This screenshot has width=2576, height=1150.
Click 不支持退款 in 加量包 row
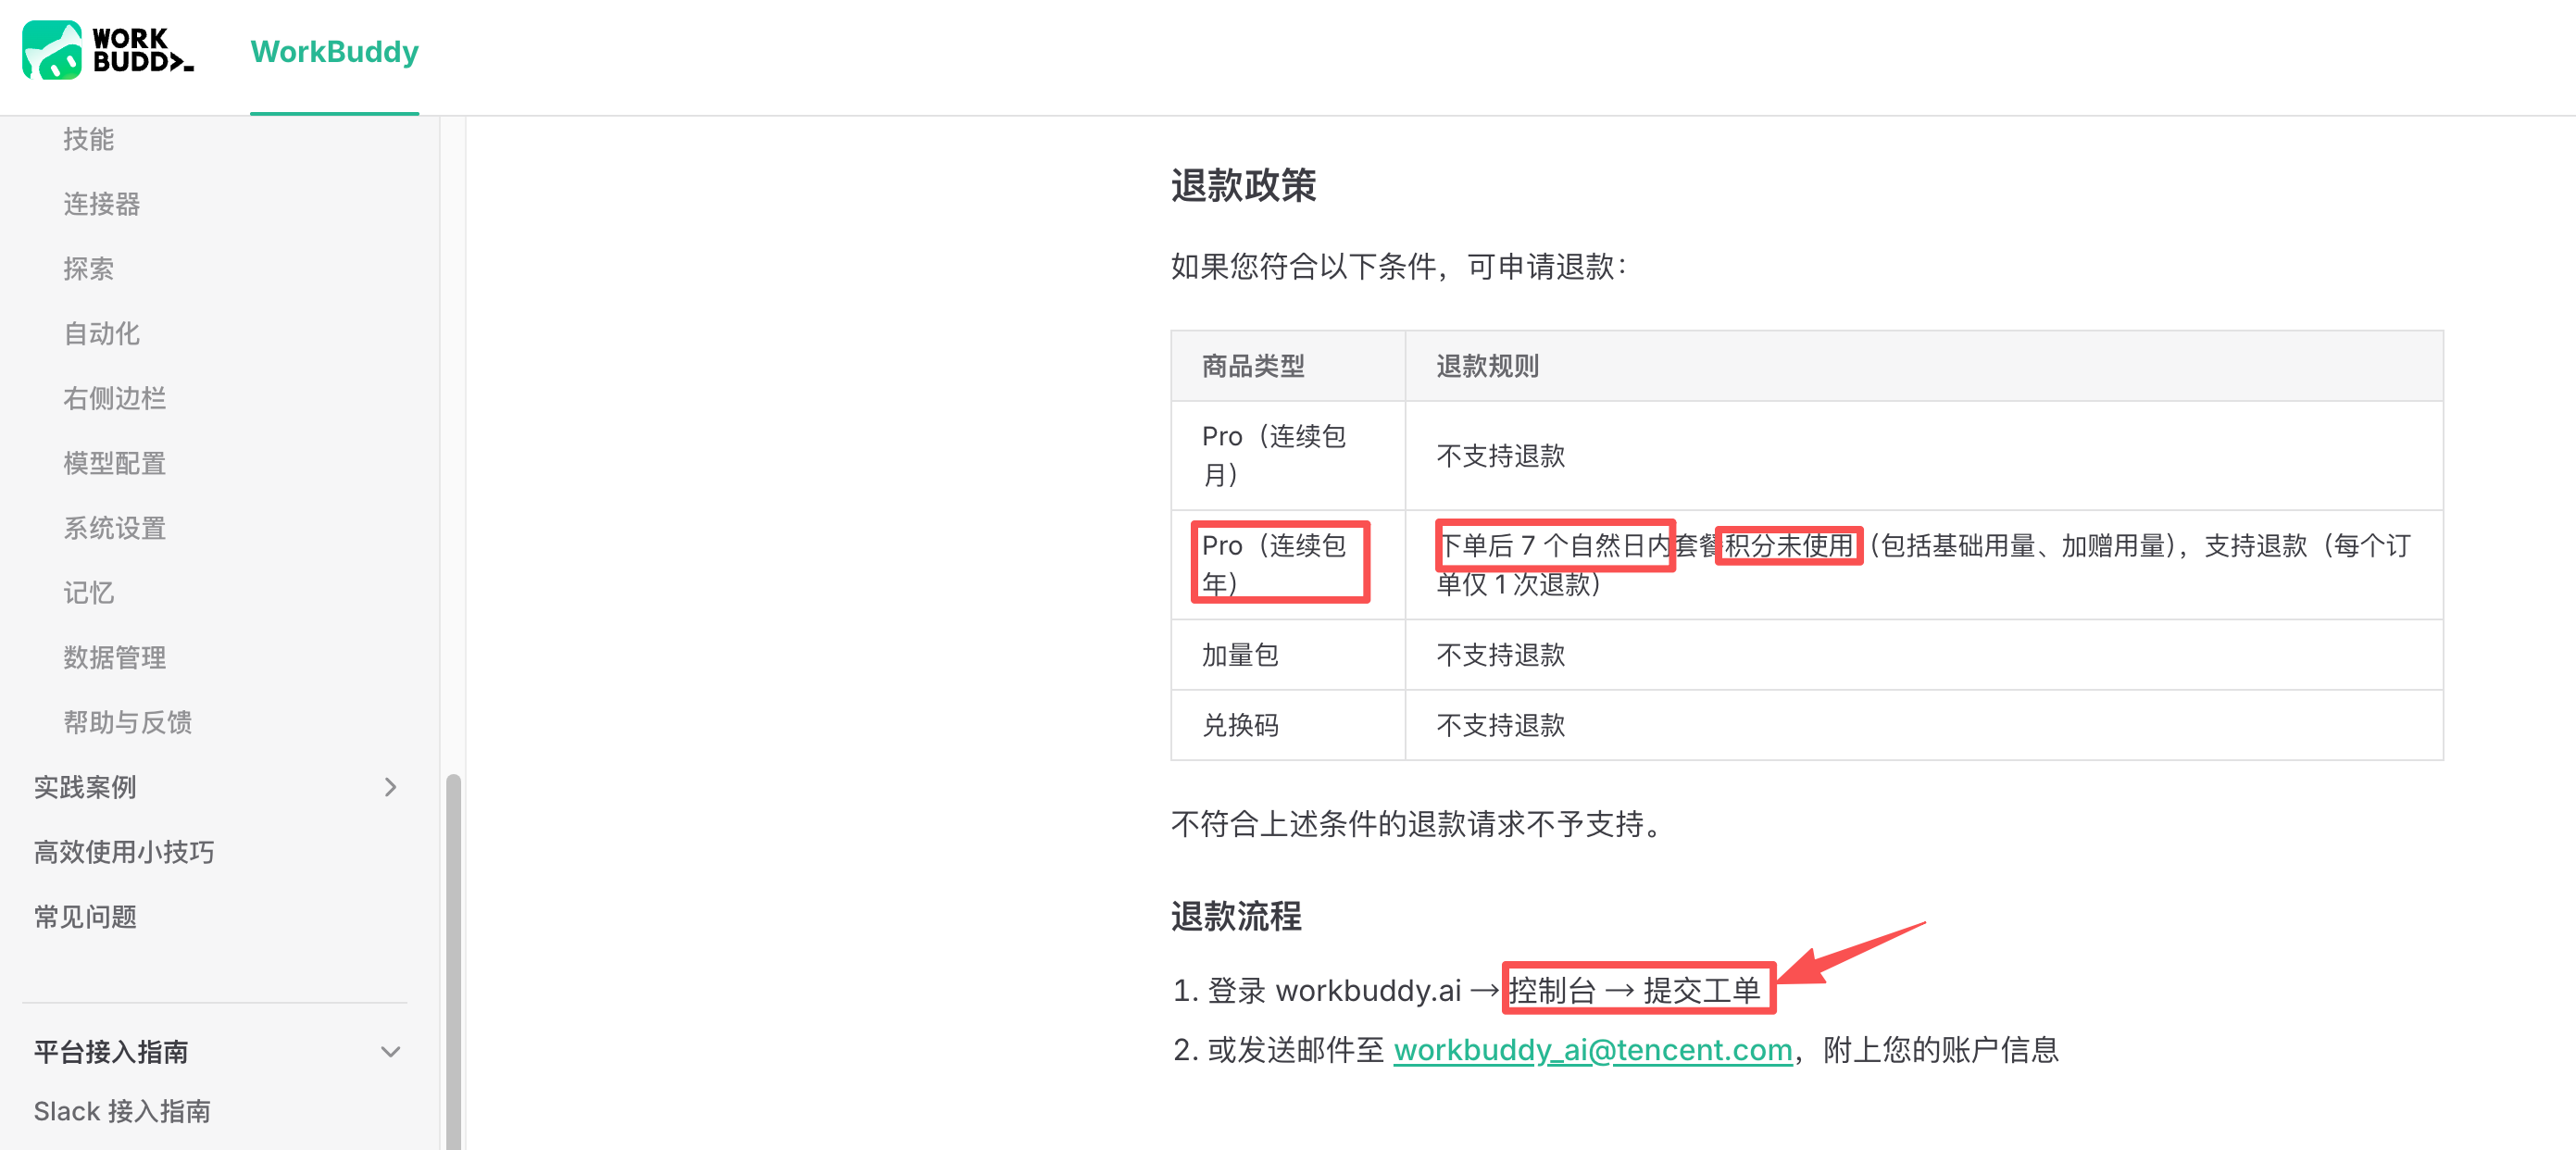[x=1500, y=655]
